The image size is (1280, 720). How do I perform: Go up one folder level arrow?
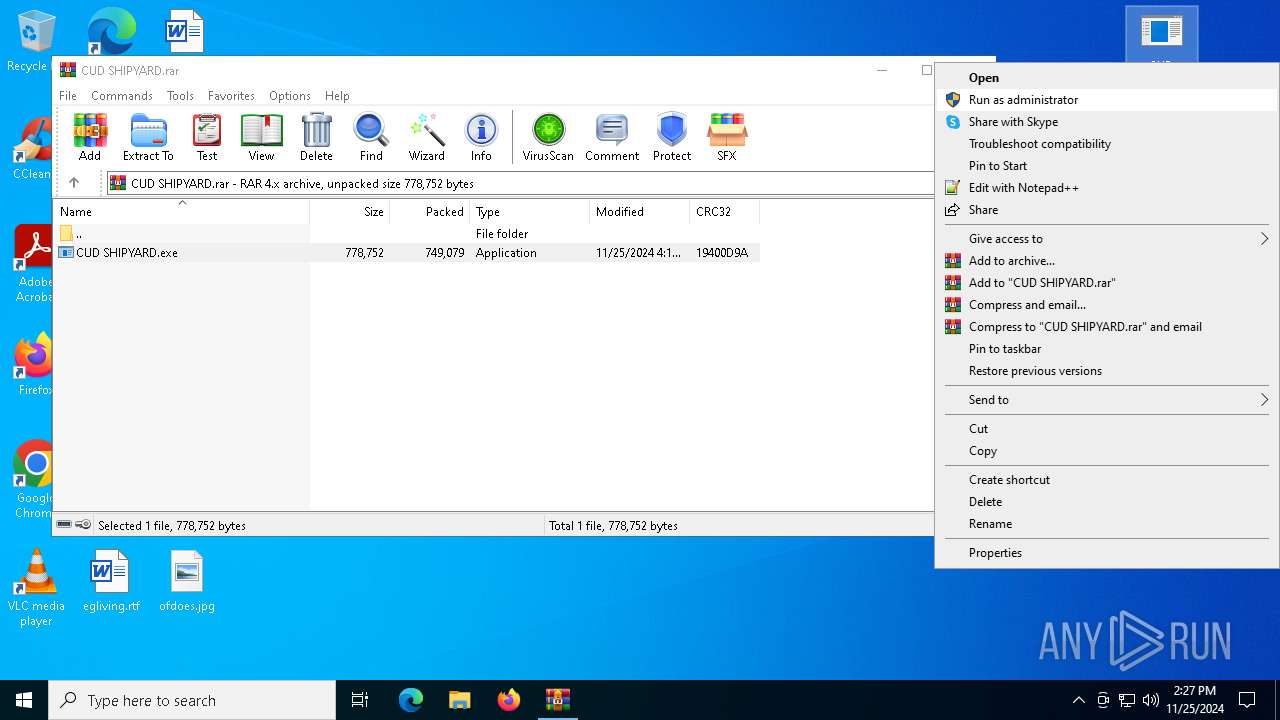pyautogui.click(x=74, y=183)
